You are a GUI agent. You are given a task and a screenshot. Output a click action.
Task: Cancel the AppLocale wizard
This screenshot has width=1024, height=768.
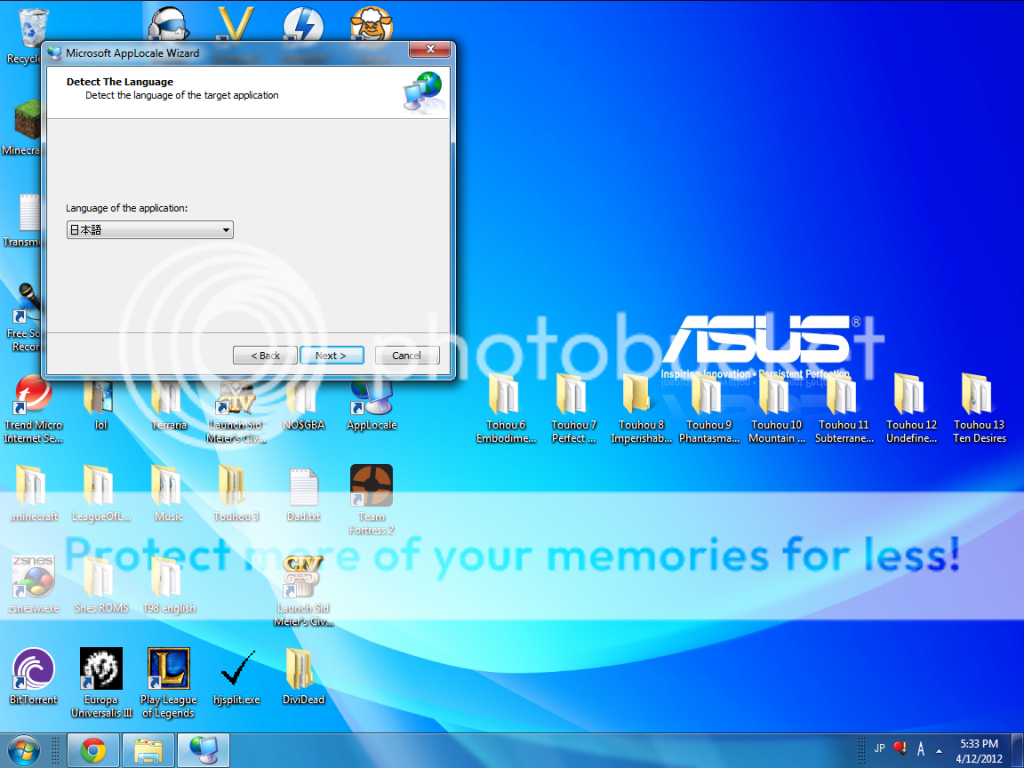pyautogui.click(x=407, y=355)
